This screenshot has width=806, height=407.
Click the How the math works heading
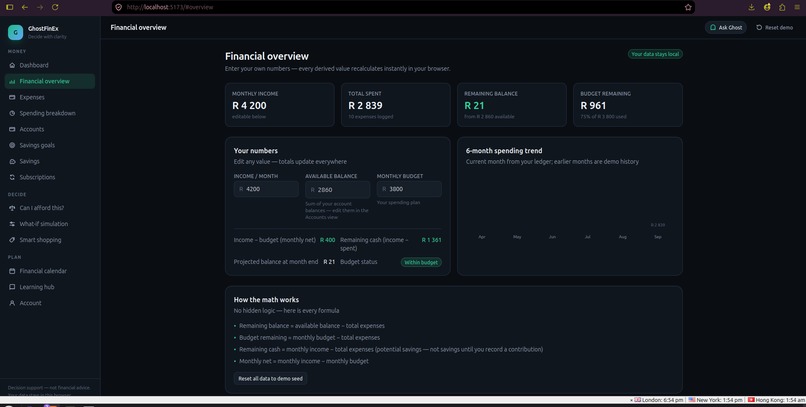pos(266,300)
